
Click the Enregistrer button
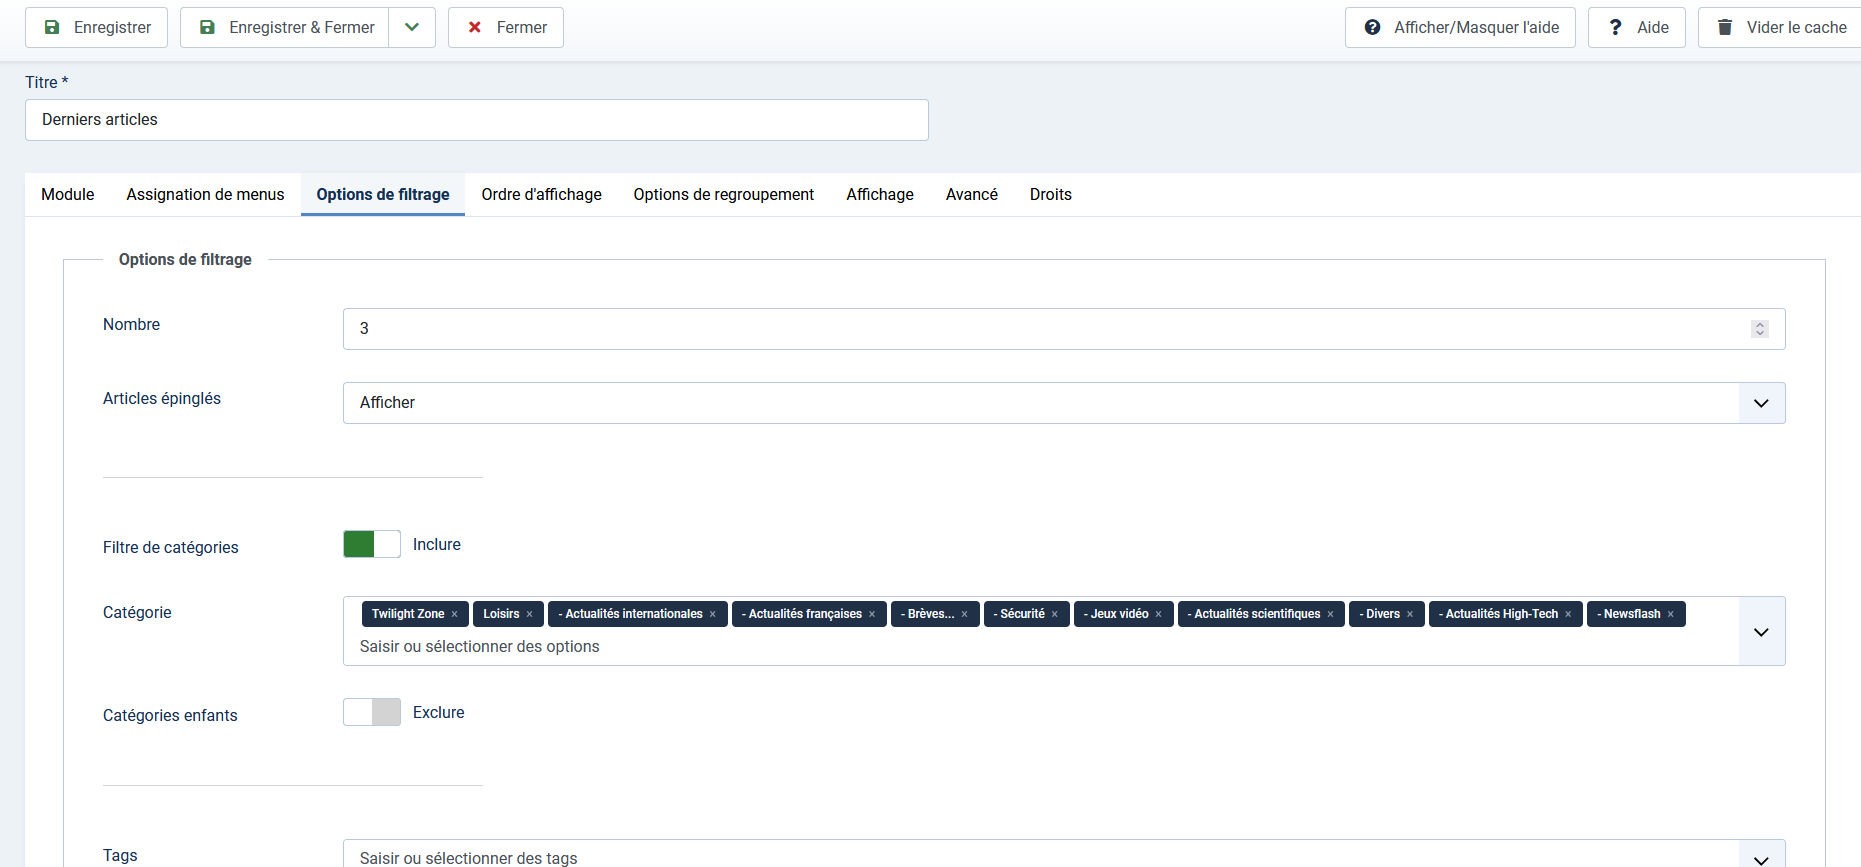point(97,28)
